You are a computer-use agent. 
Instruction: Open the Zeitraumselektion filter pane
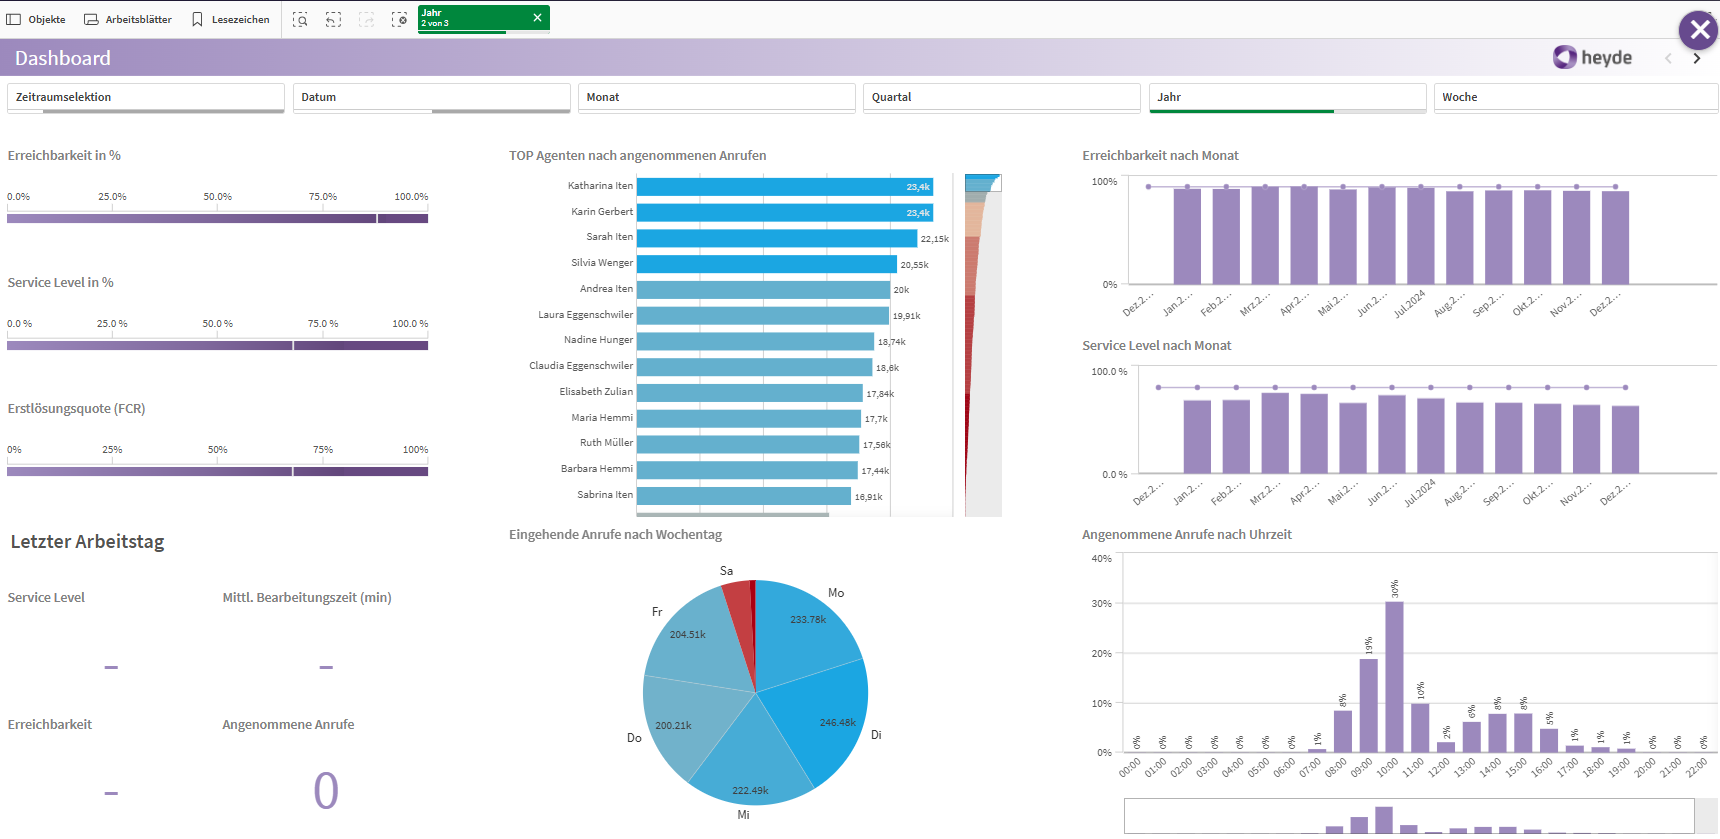coord(145,97)
